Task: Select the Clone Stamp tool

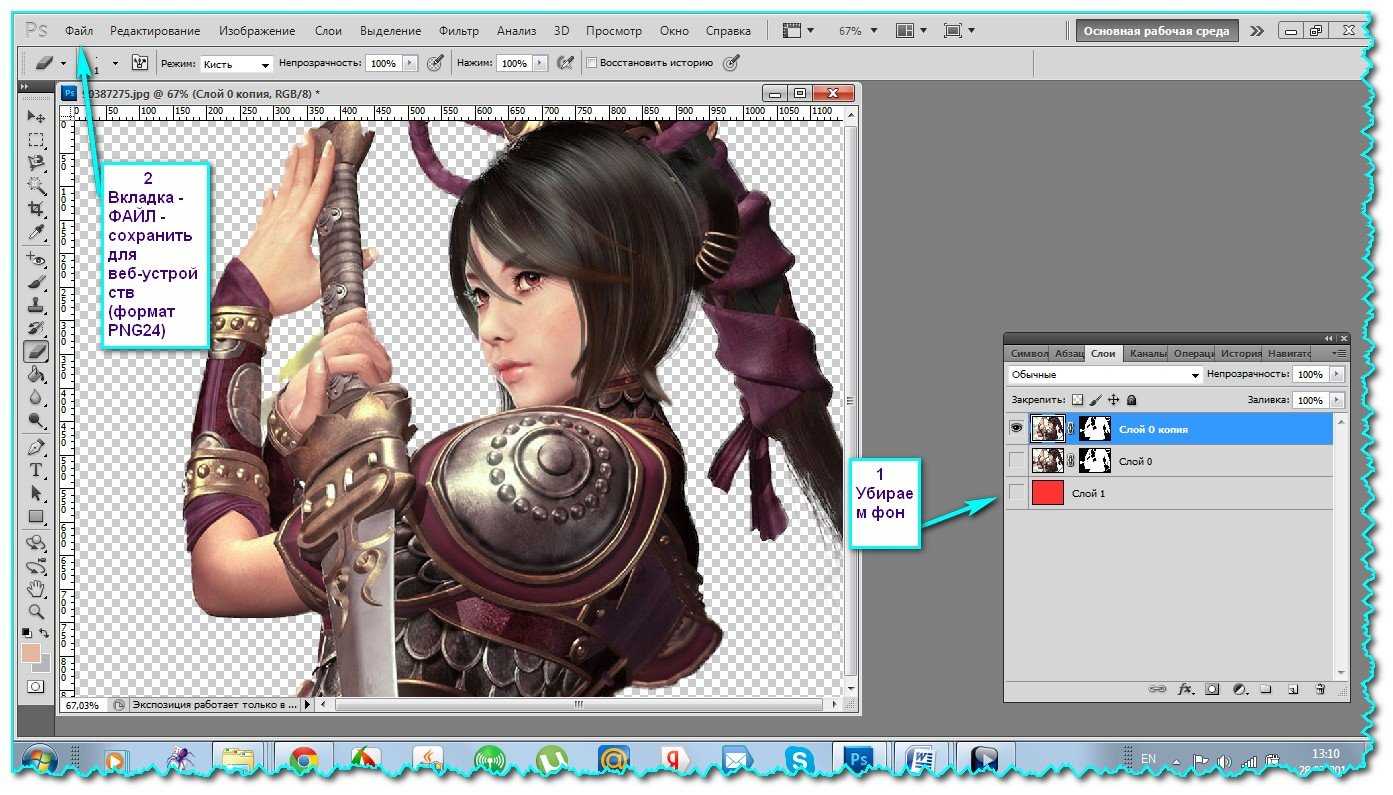Action: (36, 306)
